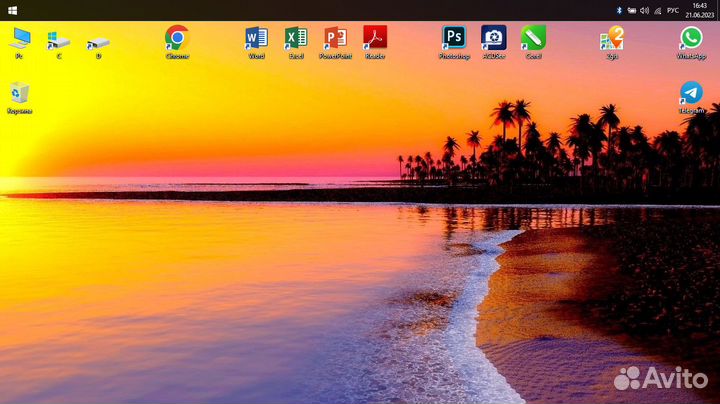Launch the WhatsApp shortcut

point(691,42)
